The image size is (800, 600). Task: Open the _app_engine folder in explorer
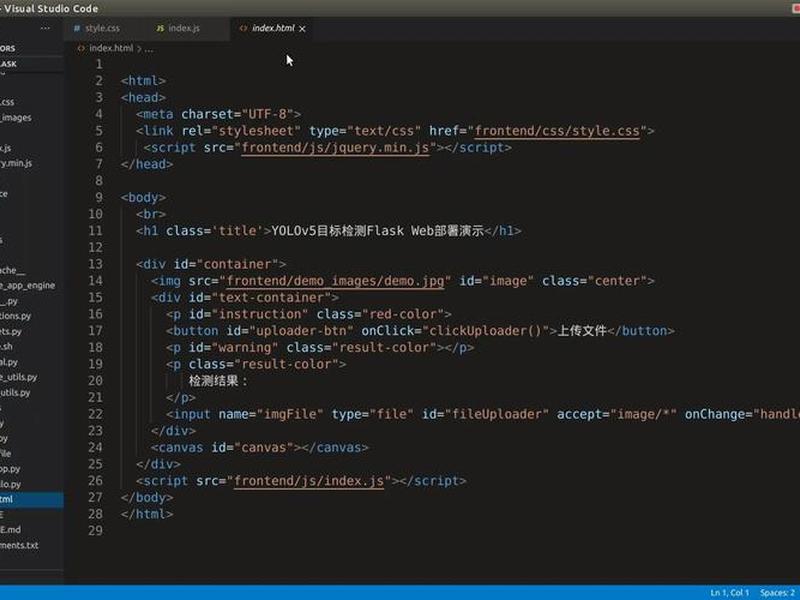[x=28, y=285]
